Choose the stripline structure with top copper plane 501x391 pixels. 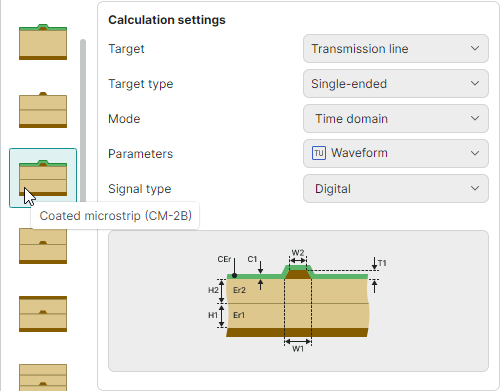tap(43, 314)
